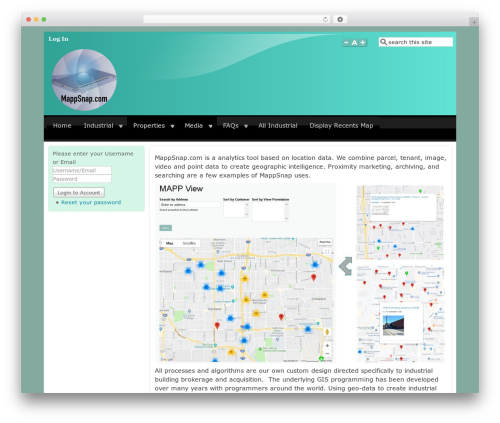Image resolution: width=500 pixels, height=423 pixels.
Task: Open the Sort by Customer list box
Action: [236, 210]
